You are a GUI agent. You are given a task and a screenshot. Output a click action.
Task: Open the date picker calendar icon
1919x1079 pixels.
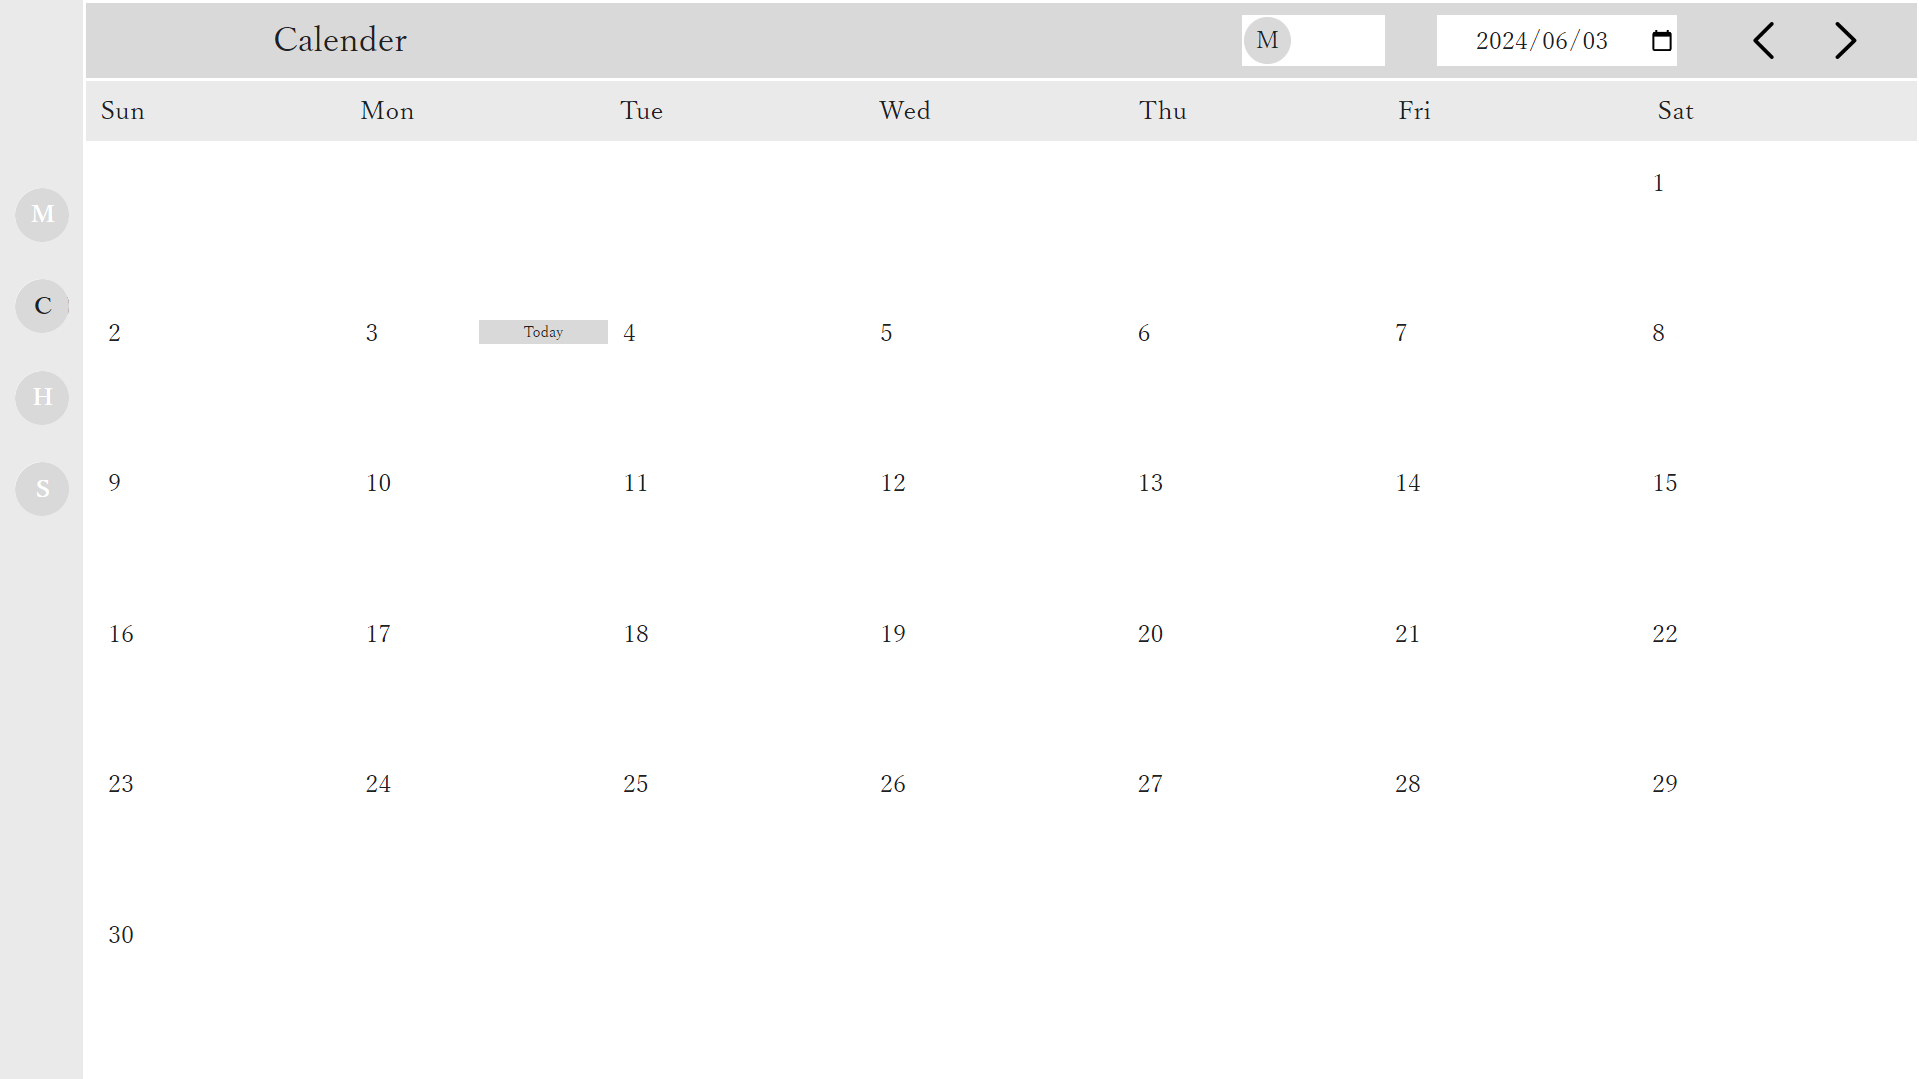coord(1661,41)
